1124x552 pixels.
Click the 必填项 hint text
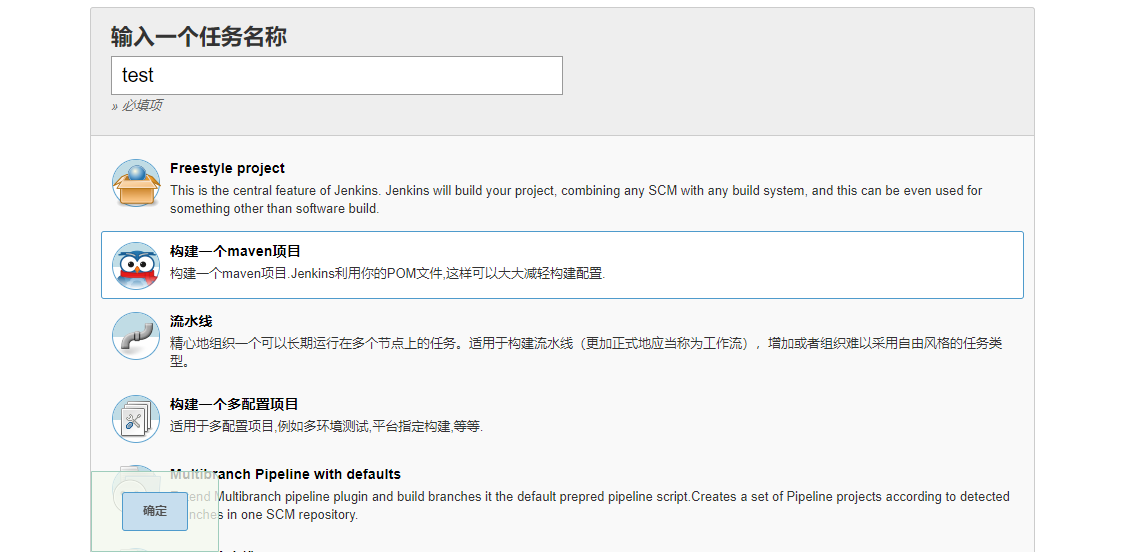pyautogui.click(x=136, y=105)
